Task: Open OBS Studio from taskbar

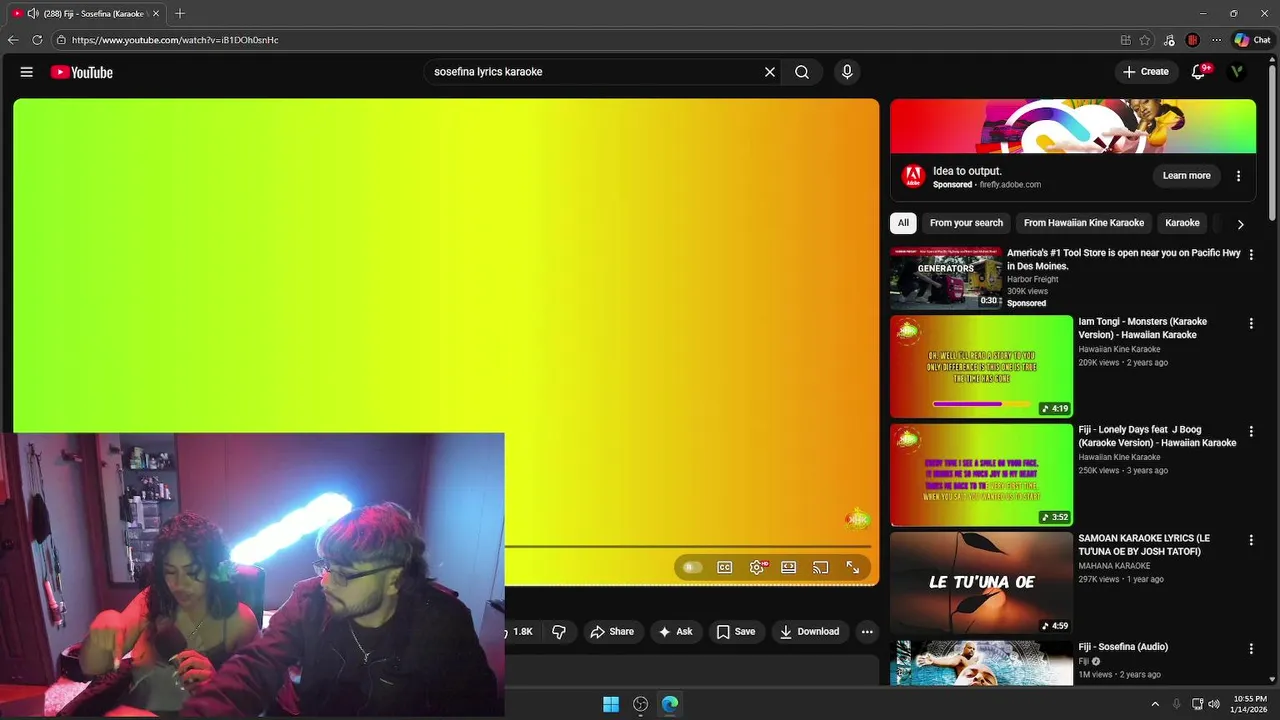Action: [x=641, y=704]
